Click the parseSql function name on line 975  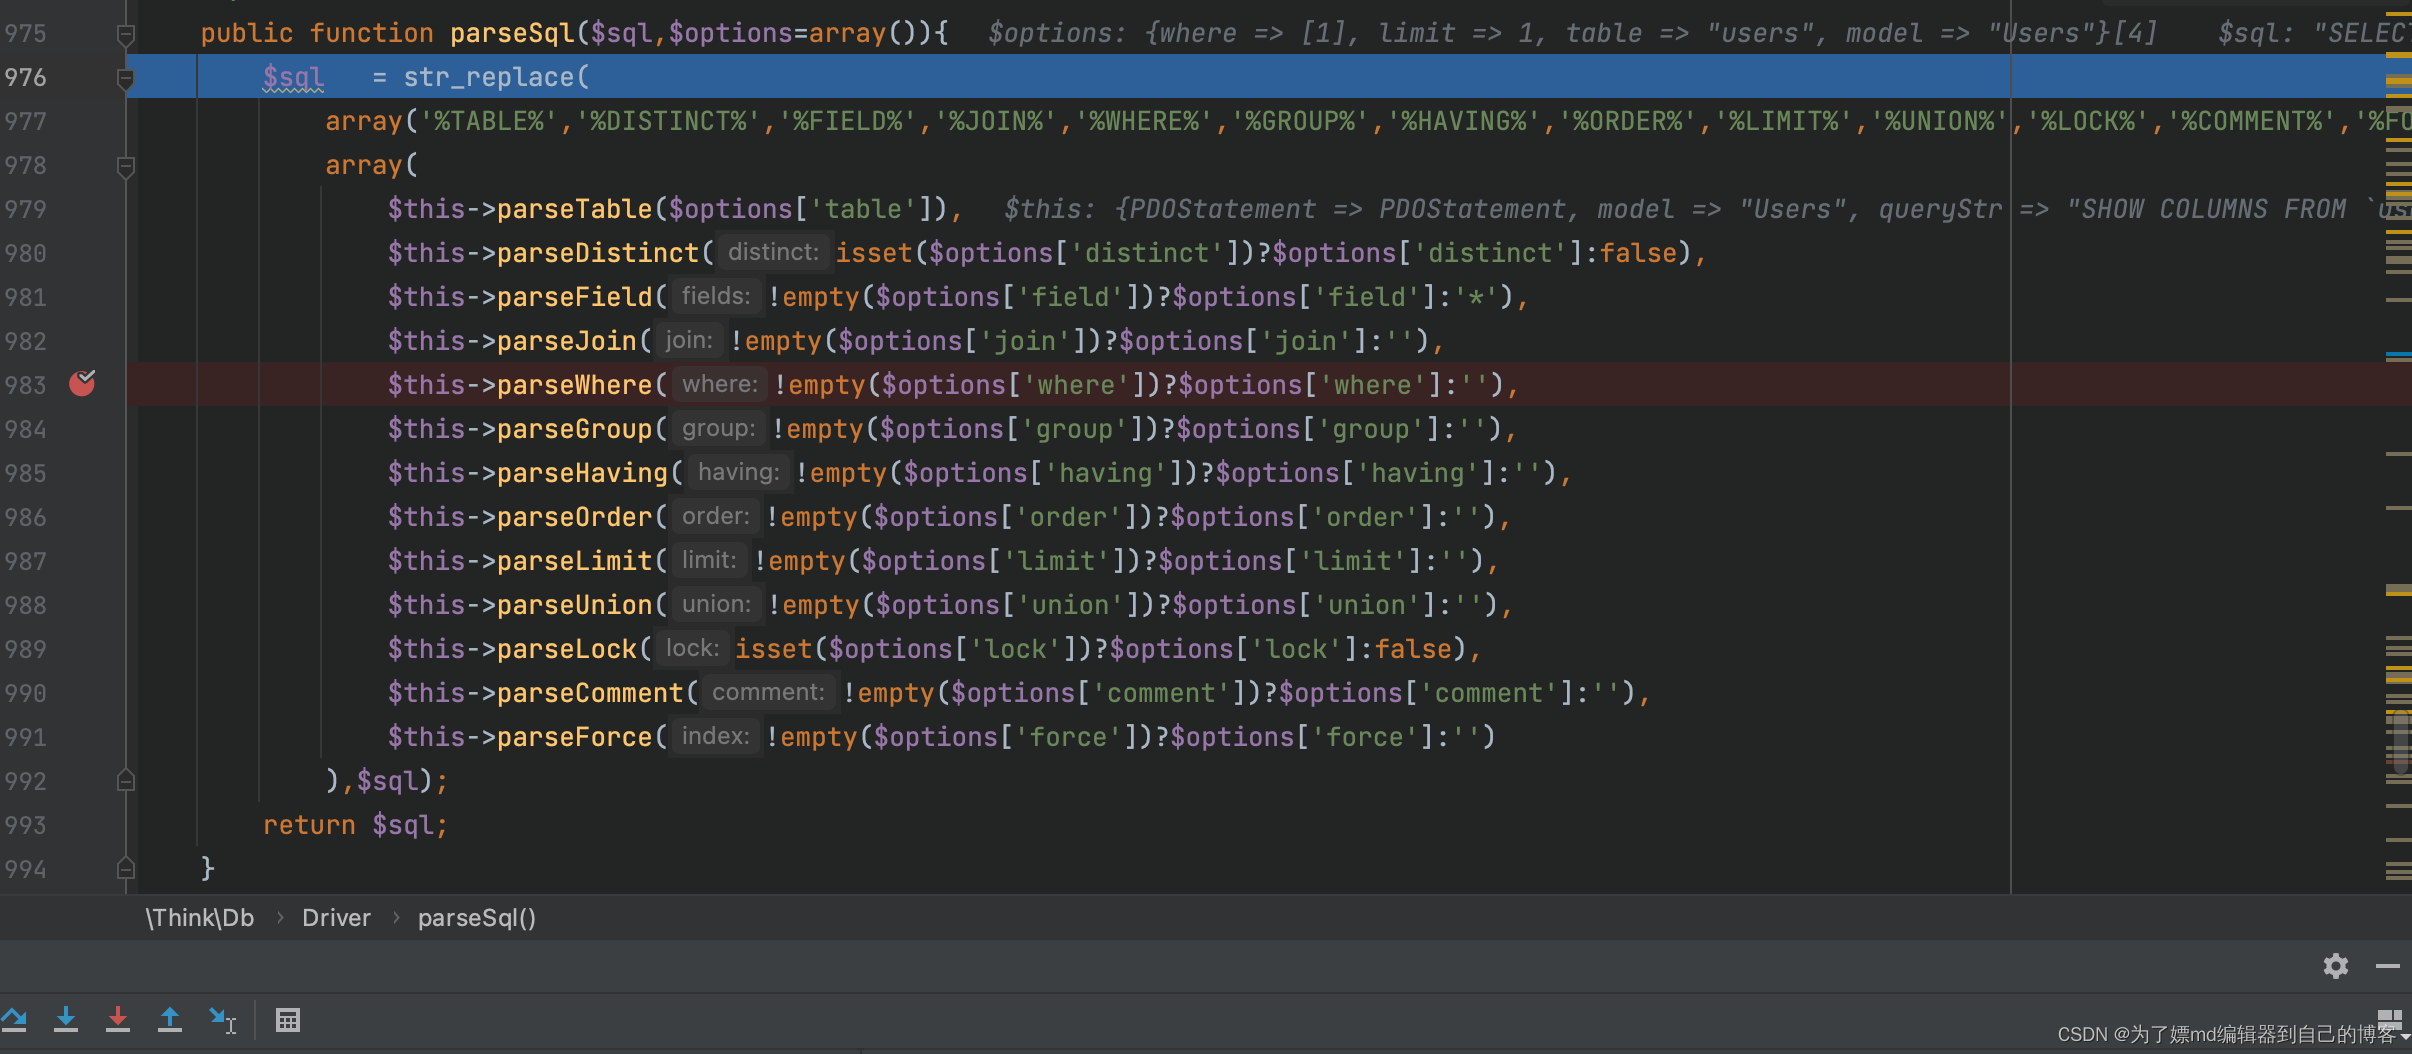point(512,33)
